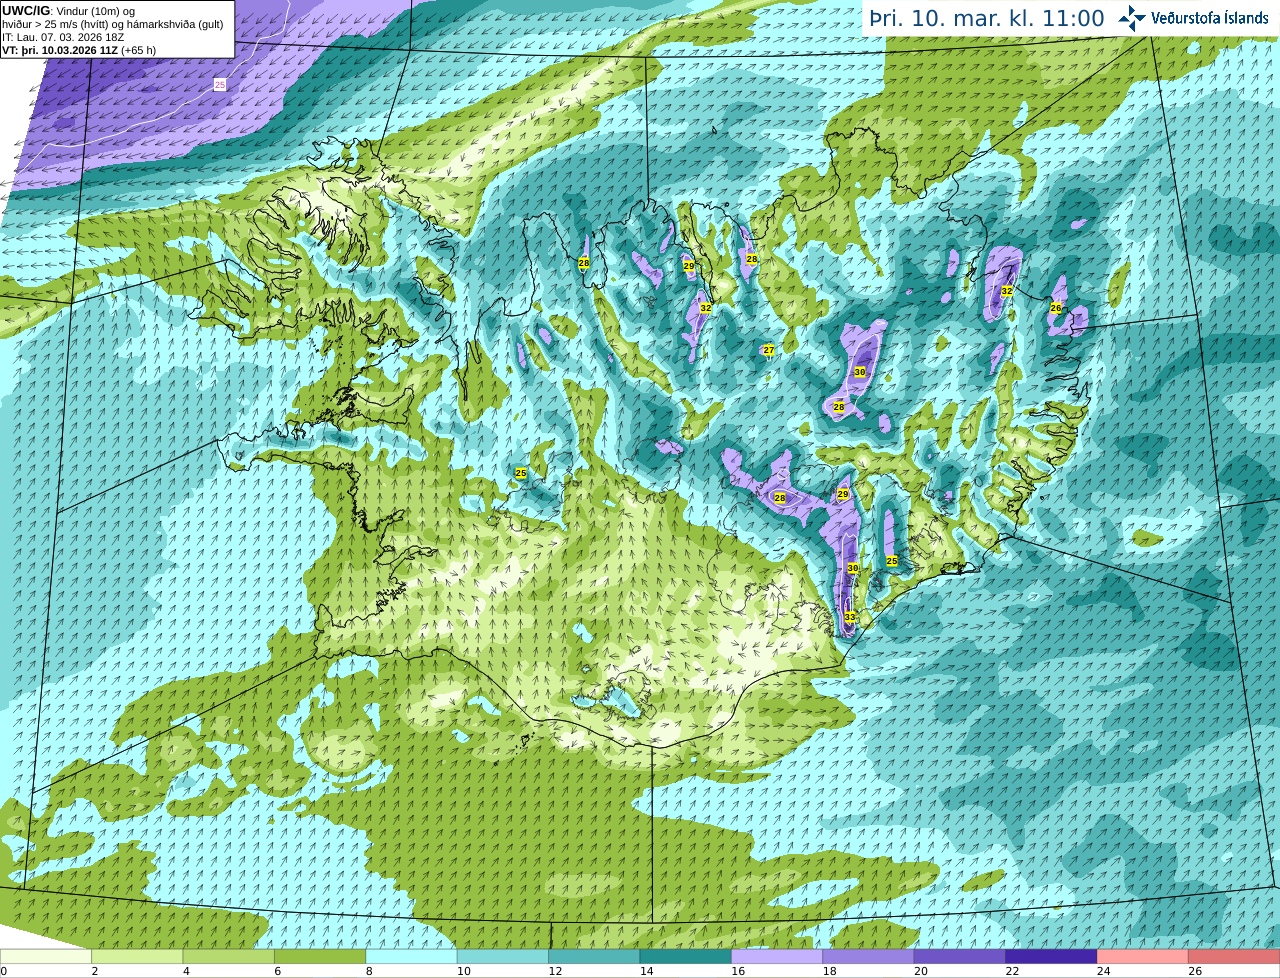This screenshot has height=978, width=1280.
Task: Click the yellow gust marker labeled 27
Action: click(x=768, y=350)
